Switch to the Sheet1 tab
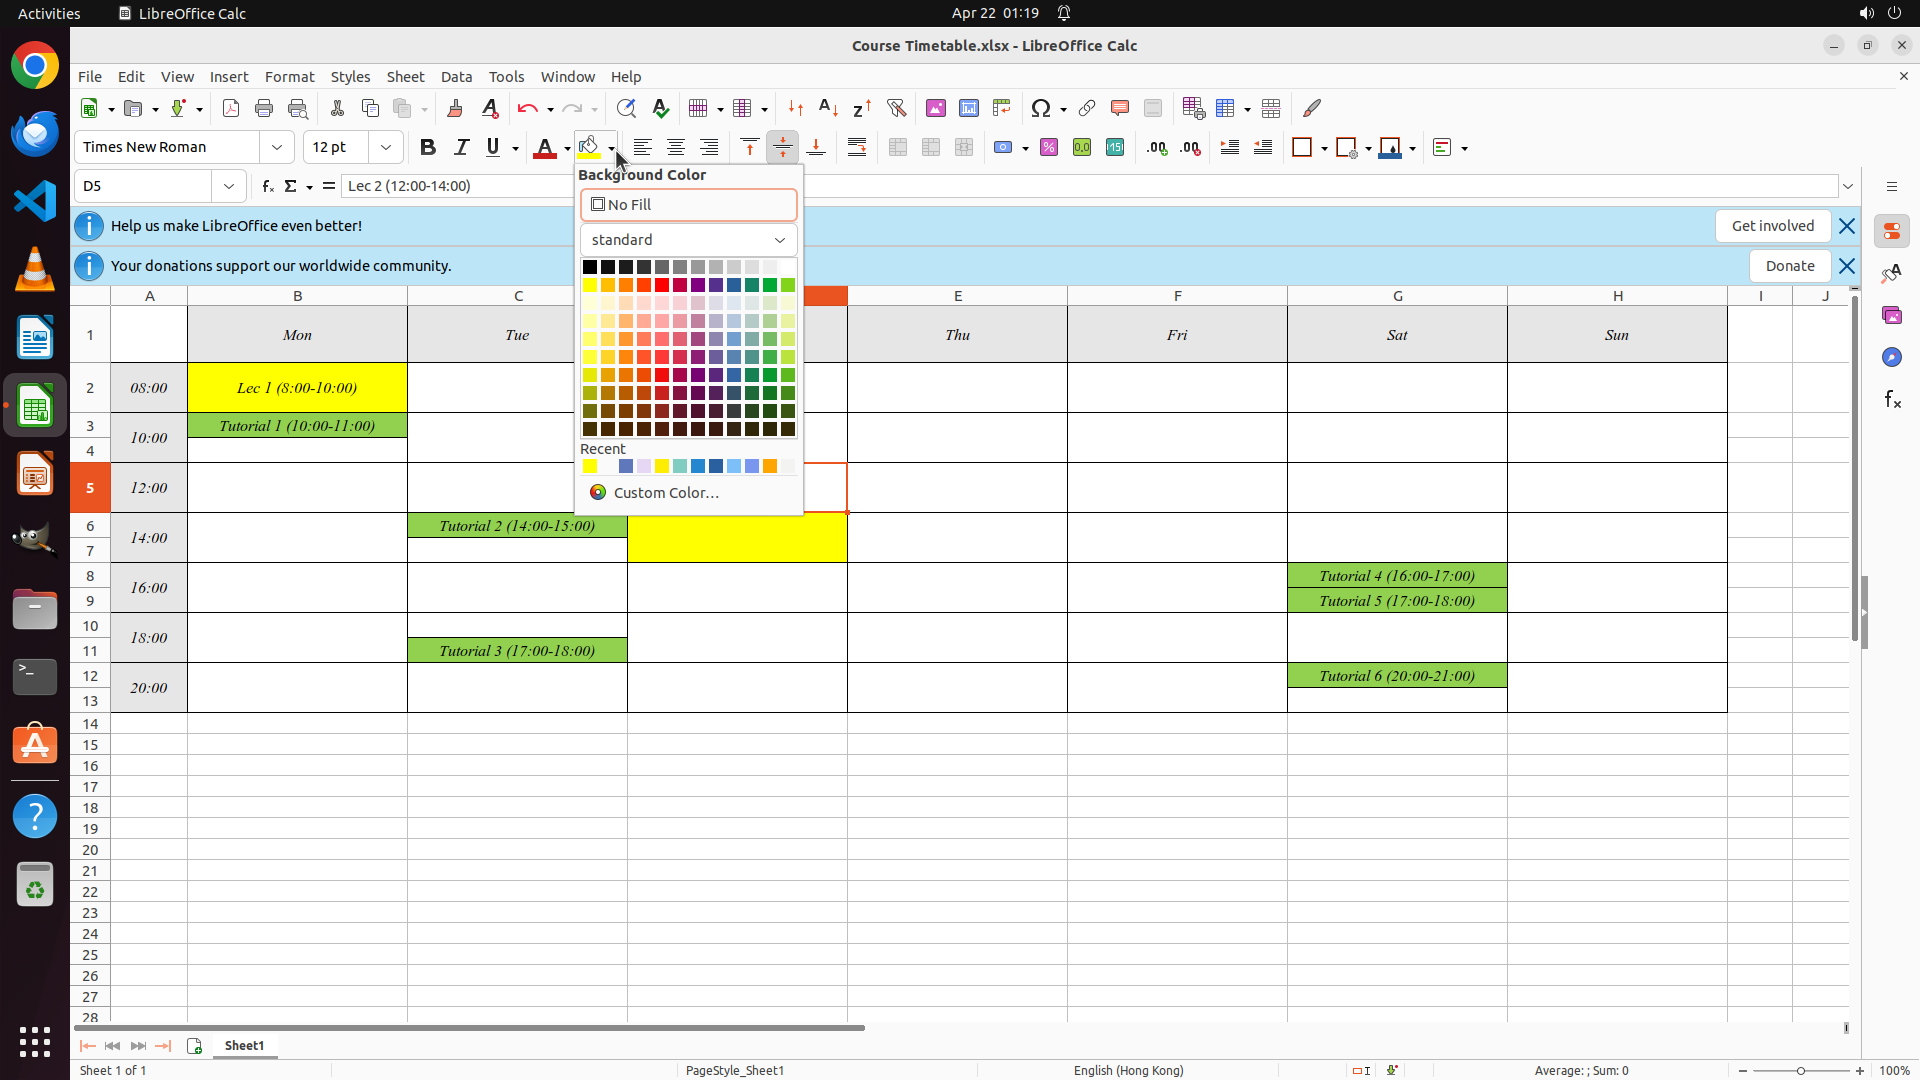The image size is (1920, 1080). point(244,1045)
